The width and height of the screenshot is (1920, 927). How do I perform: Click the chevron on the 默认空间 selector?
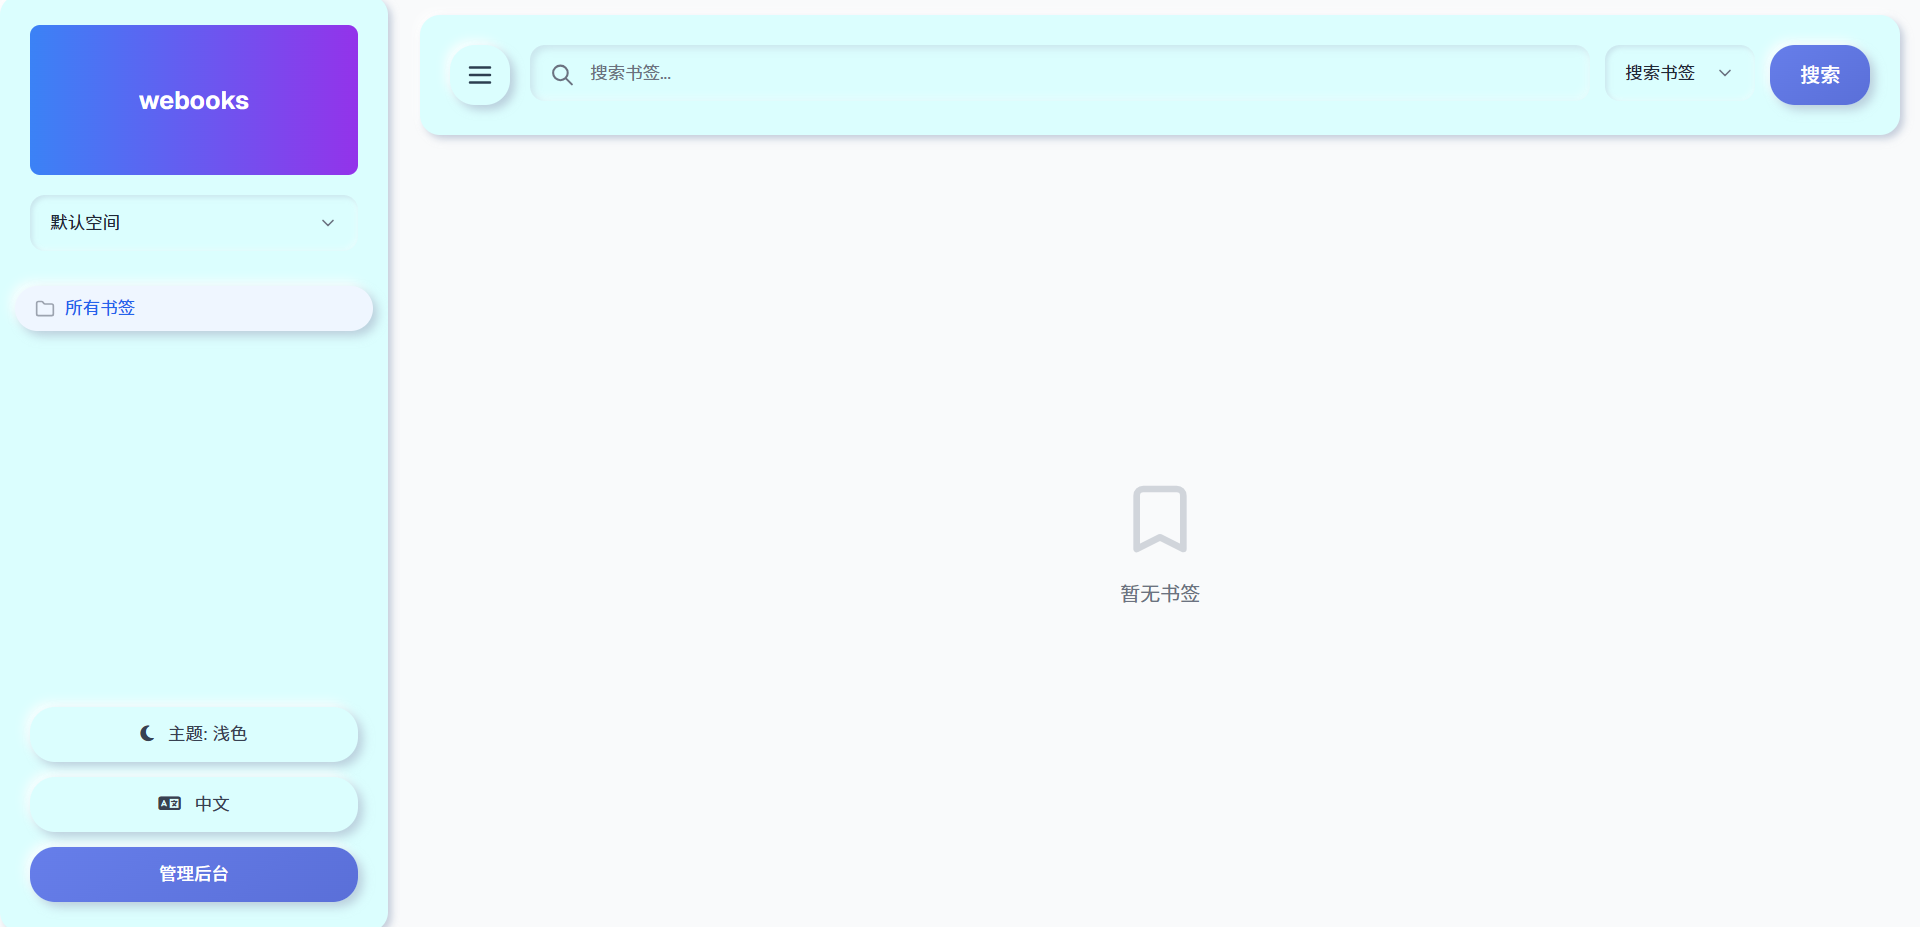click(327, 222)
